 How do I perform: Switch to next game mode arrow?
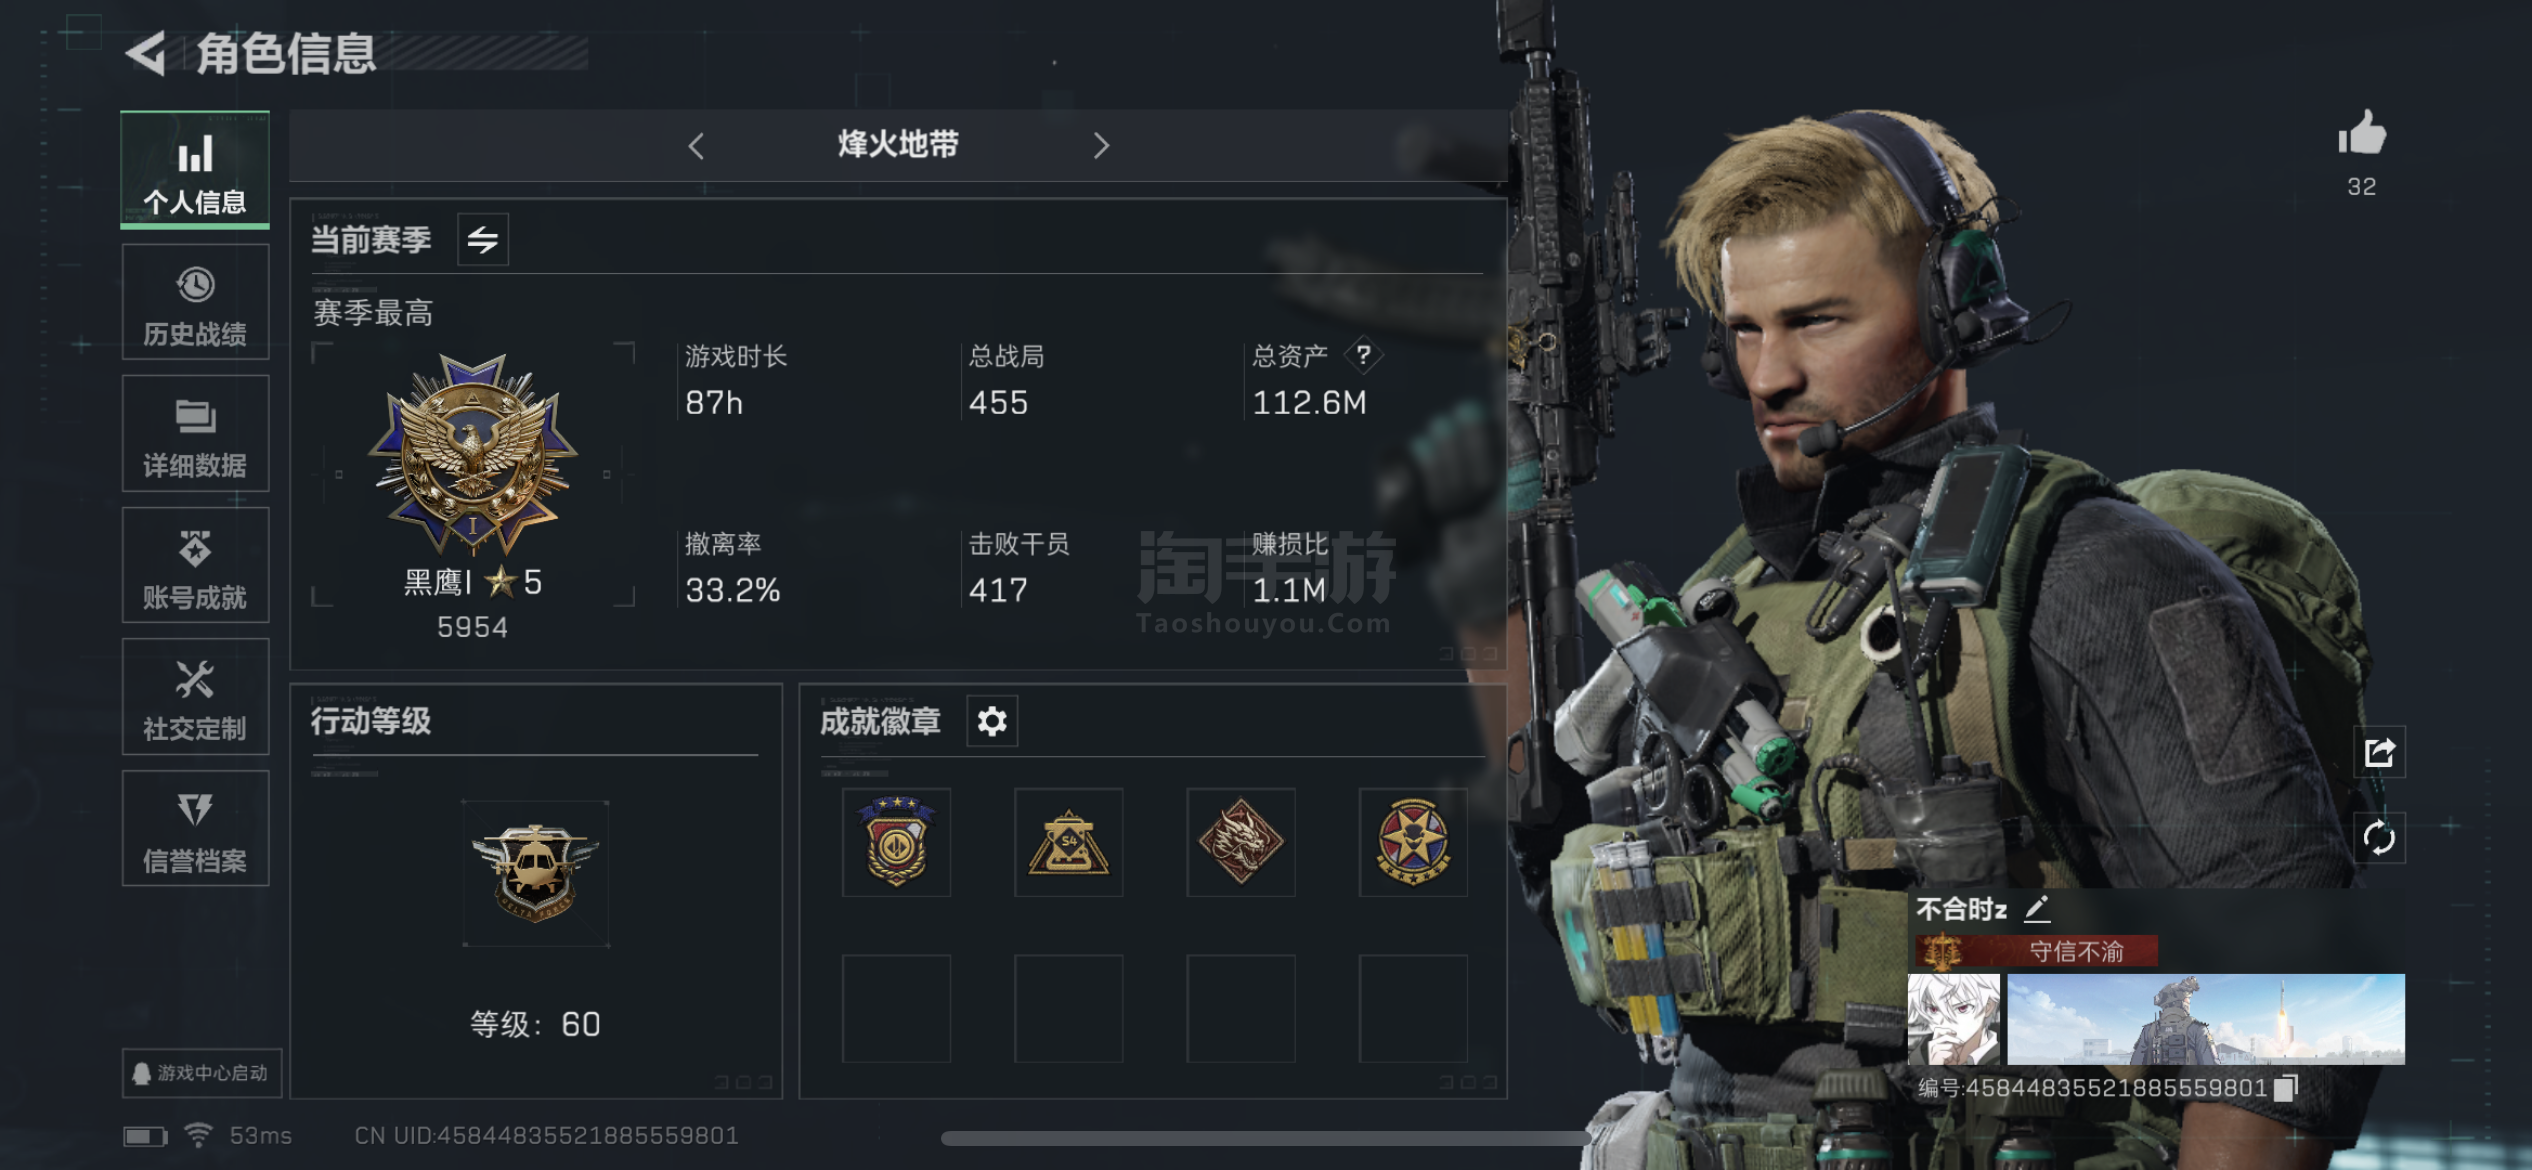click(1101, 146)
